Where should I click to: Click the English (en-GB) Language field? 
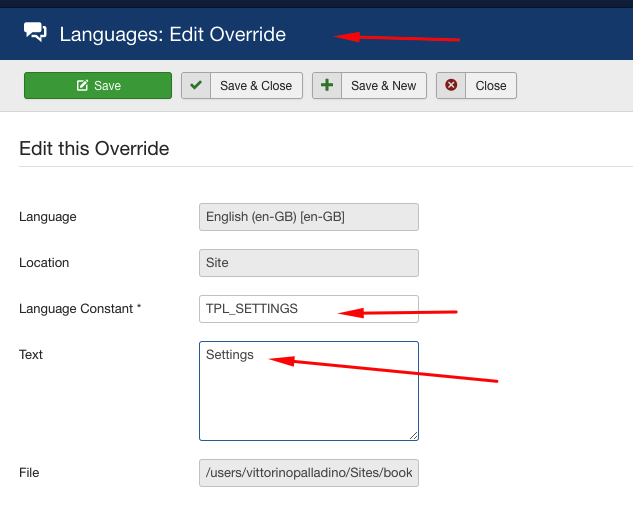[x=308, y=217]
